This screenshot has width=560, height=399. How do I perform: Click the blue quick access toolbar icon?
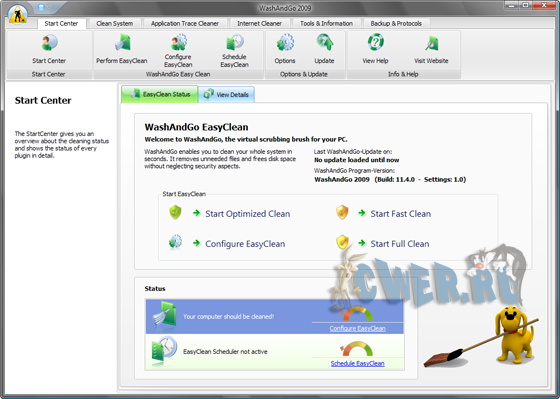[x=41, y=7]
